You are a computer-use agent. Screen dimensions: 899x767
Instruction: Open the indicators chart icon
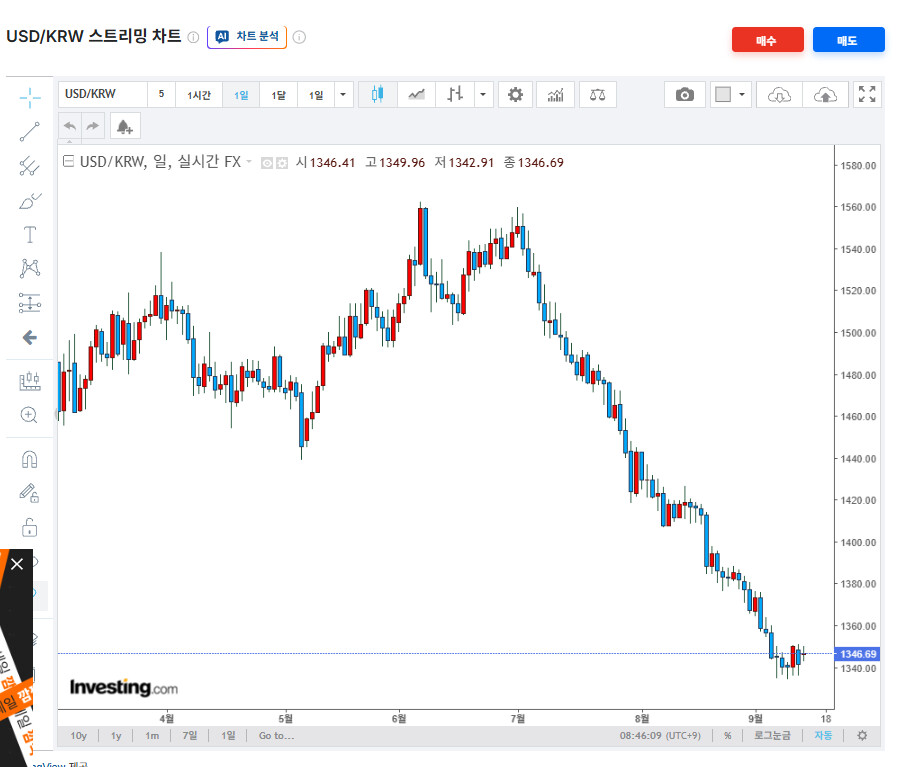[x=555, y=95]
